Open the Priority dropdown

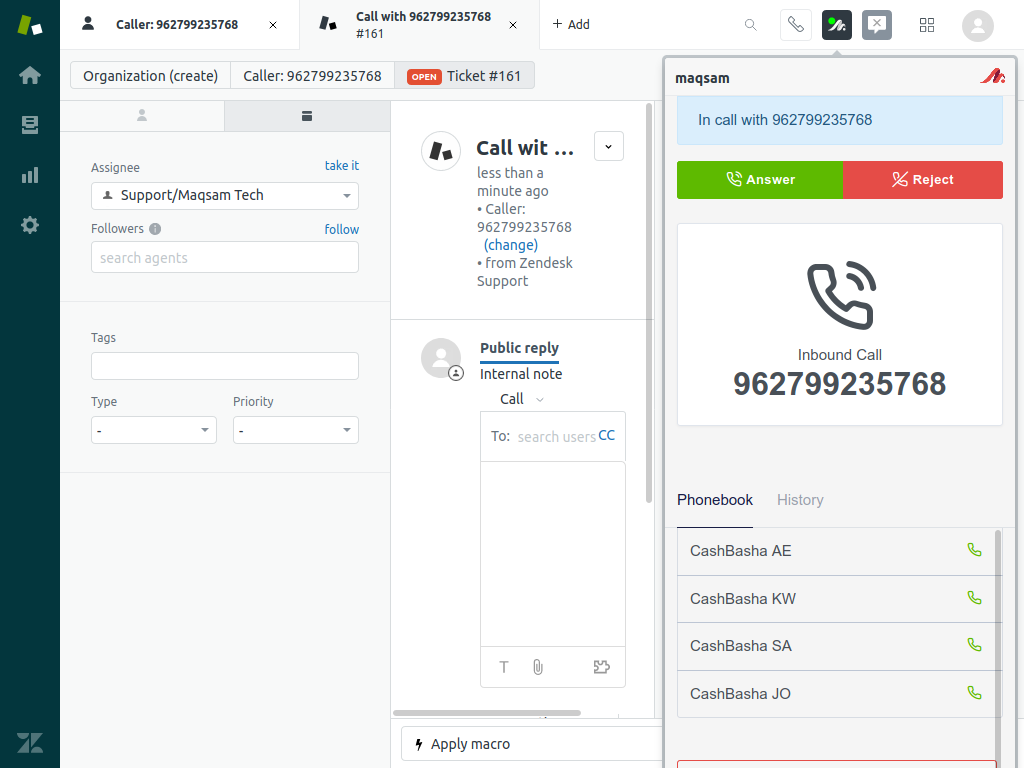point(296,430)
